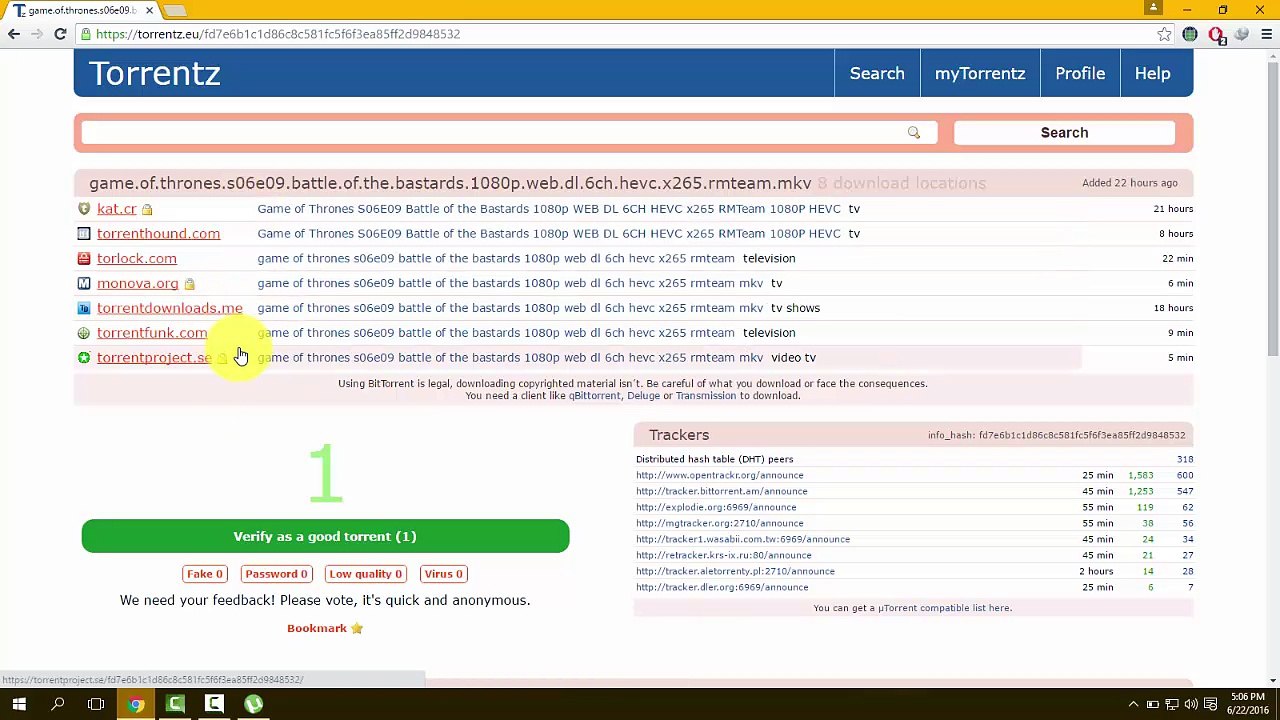Open Task View on the taskbar
This screenshot has height=720, width=1280.
(x=96, y=704)
